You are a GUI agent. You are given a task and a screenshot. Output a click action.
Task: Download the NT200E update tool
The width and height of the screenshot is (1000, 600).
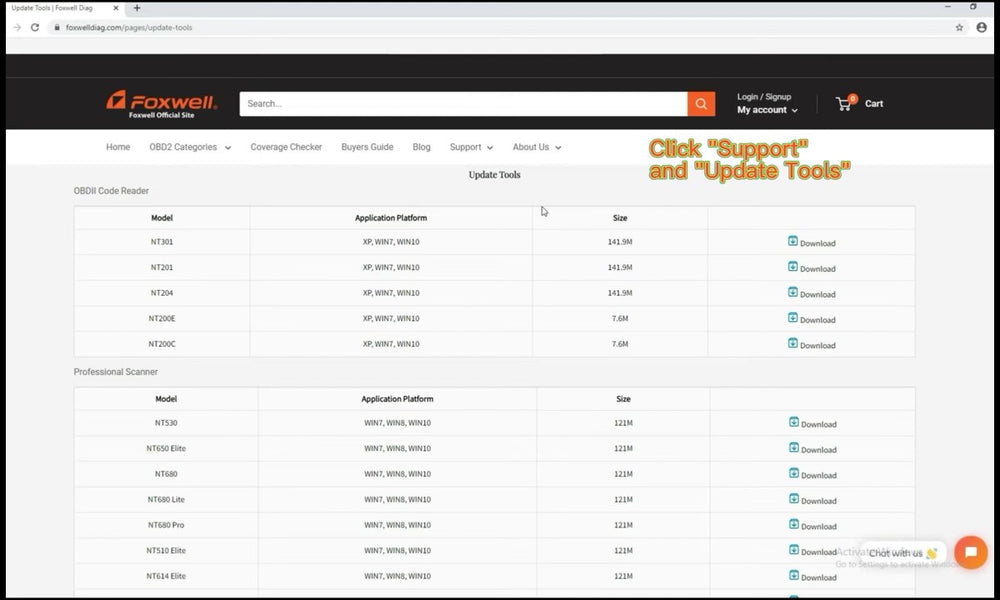(811, 319)
